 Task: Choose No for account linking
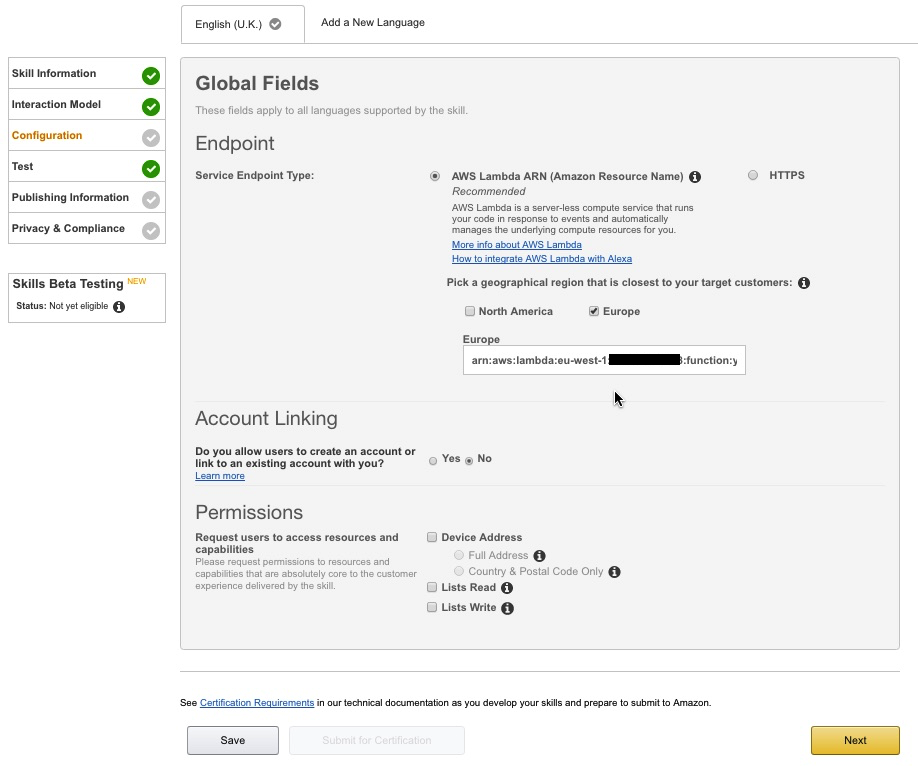(469, 461)
